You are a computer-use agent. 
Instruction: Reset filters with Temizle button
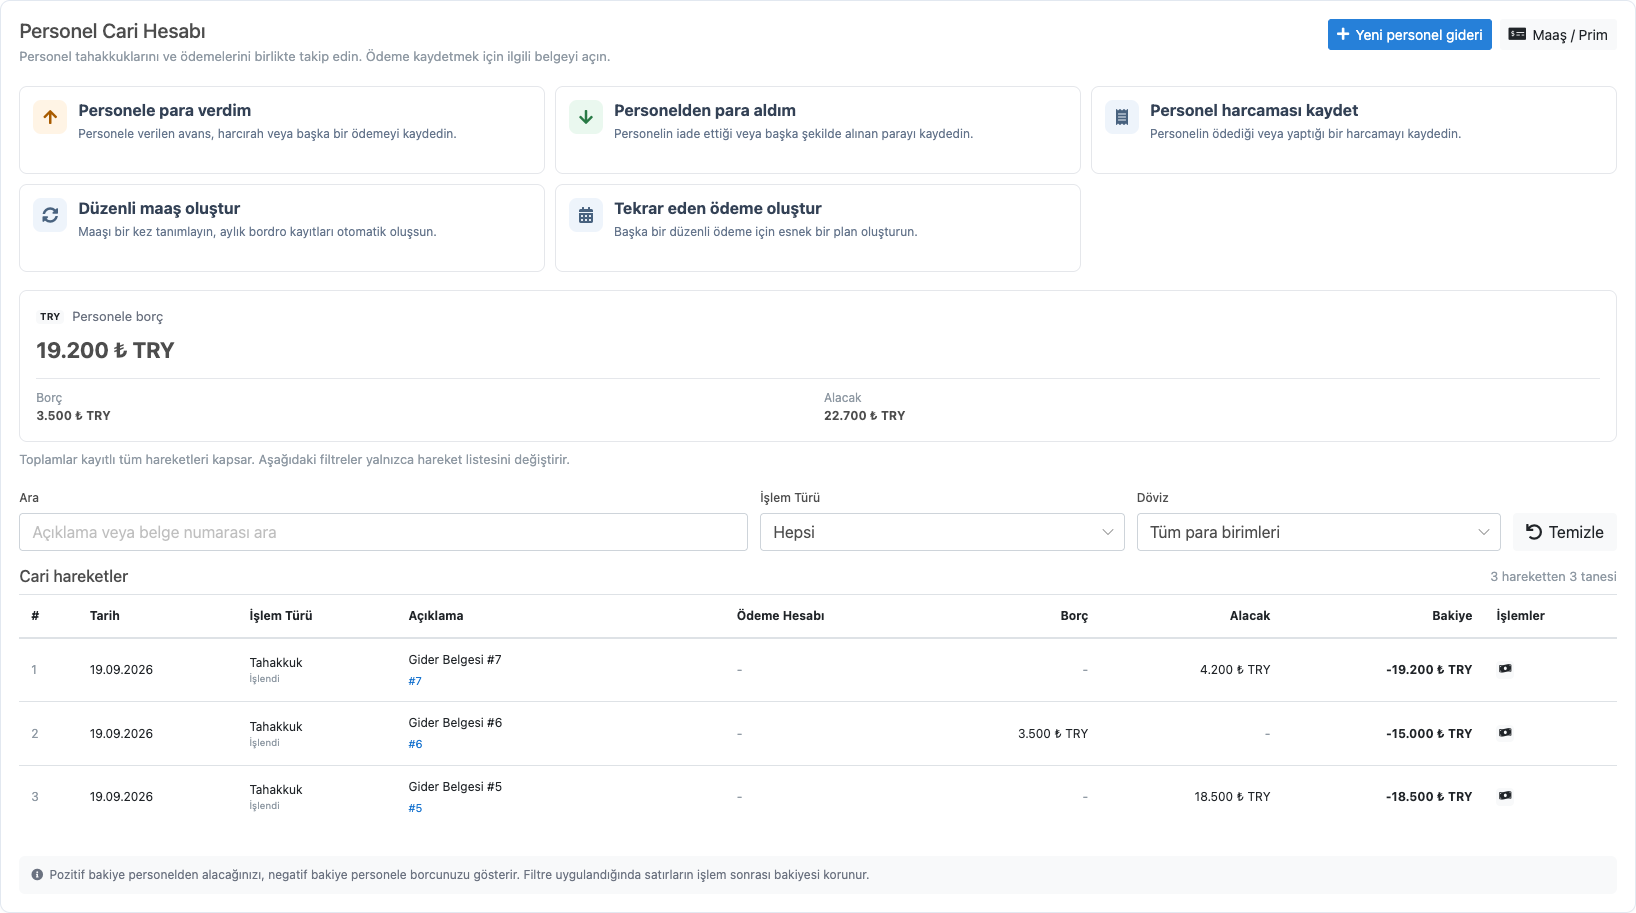[1565, 532]
